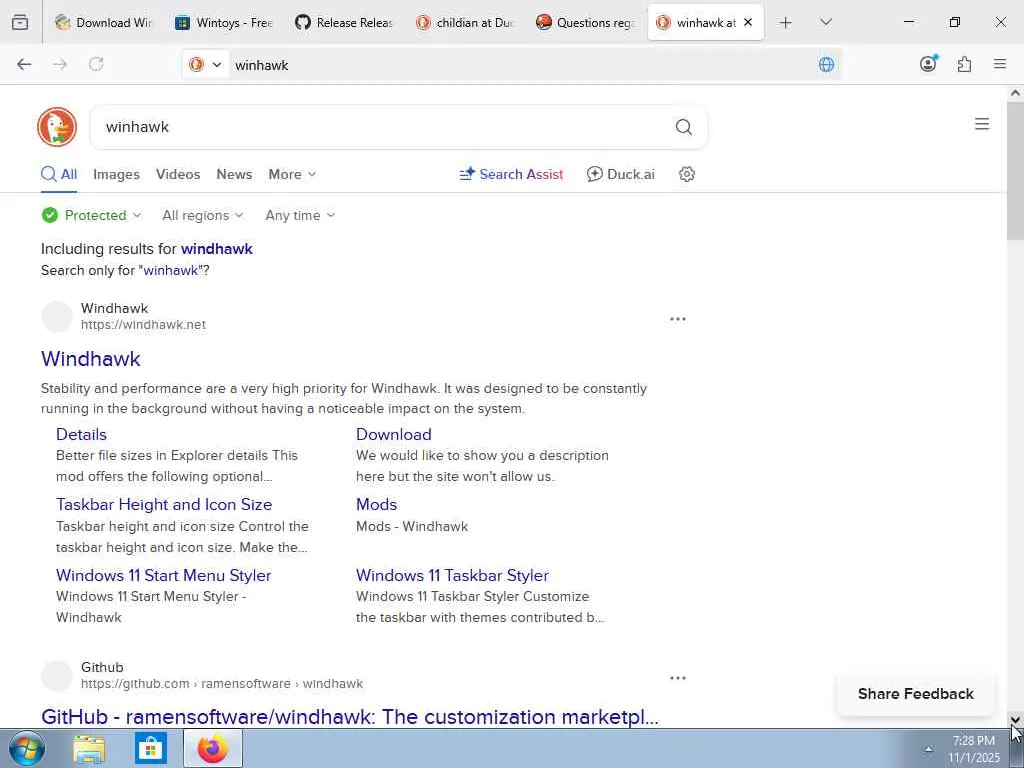
Task: Click the scrollbar up arrow
Action: pyautogui.click(x=1016, y=93)
